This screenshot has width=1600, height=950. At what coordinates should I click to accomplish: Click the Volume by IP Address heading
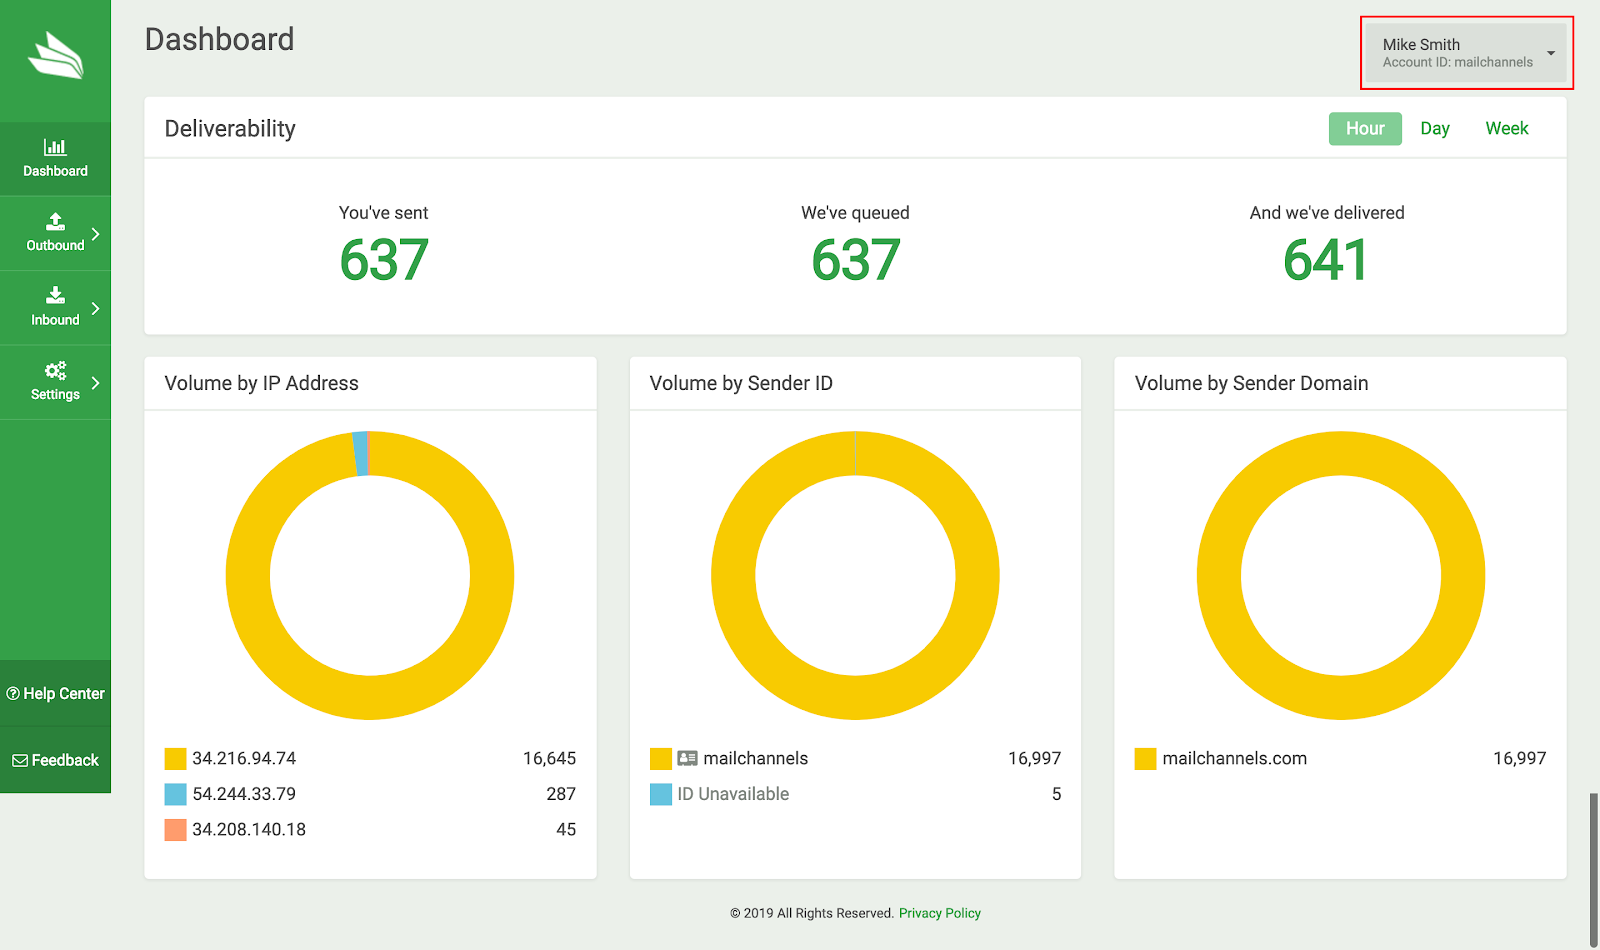pyautogui.click(x=261, y=383)
